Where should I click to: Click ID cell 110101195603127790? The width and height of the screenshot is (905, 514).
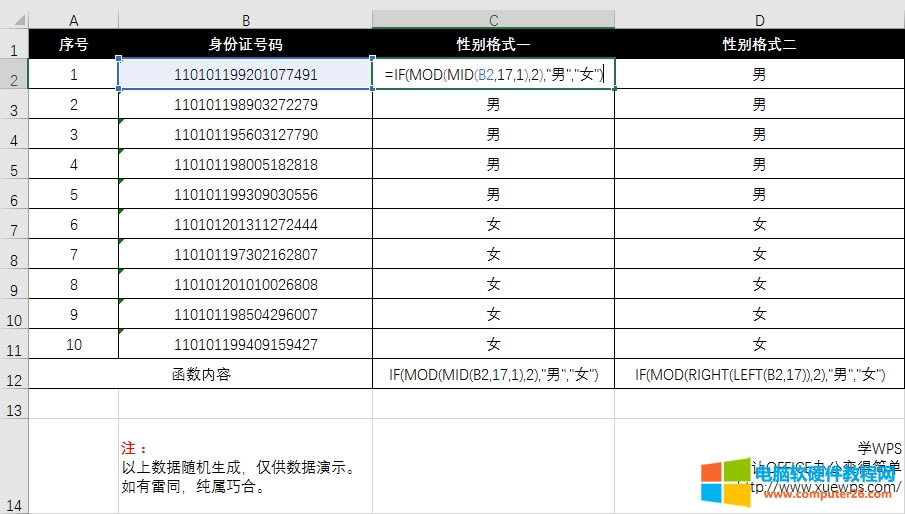tap(245, 134)
